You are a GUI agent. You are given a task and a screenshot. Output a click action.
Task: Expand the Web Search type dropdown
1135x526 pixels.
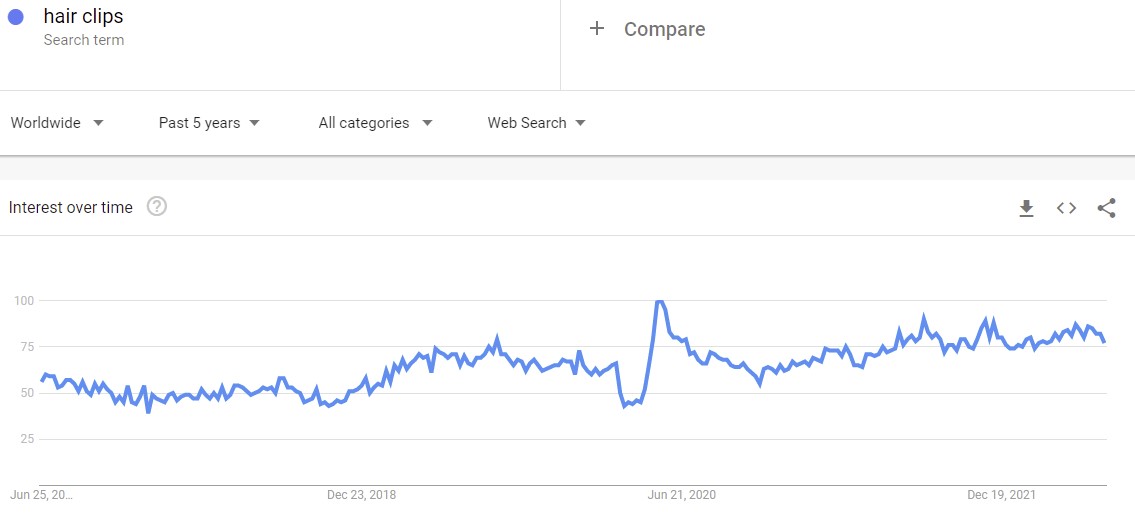(x=536, y=123)
